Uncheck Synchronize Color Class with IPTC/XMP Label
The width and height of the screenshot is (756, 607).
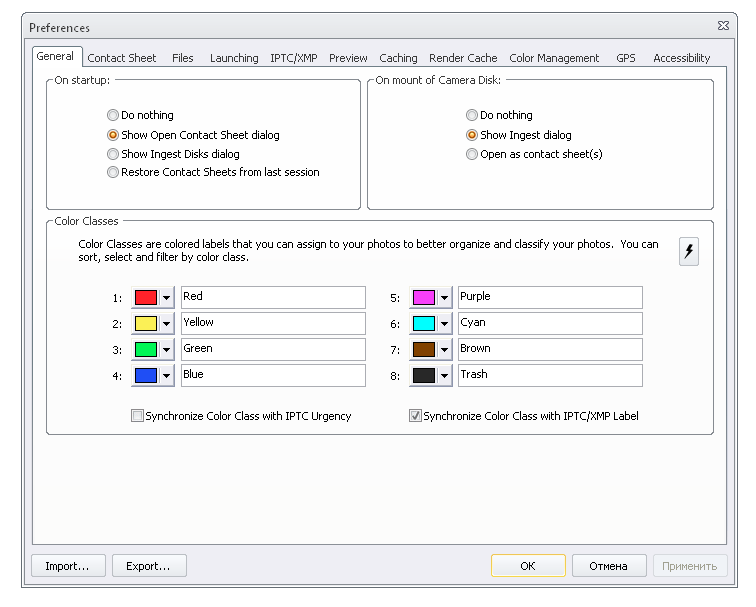(x=415, y=416)
